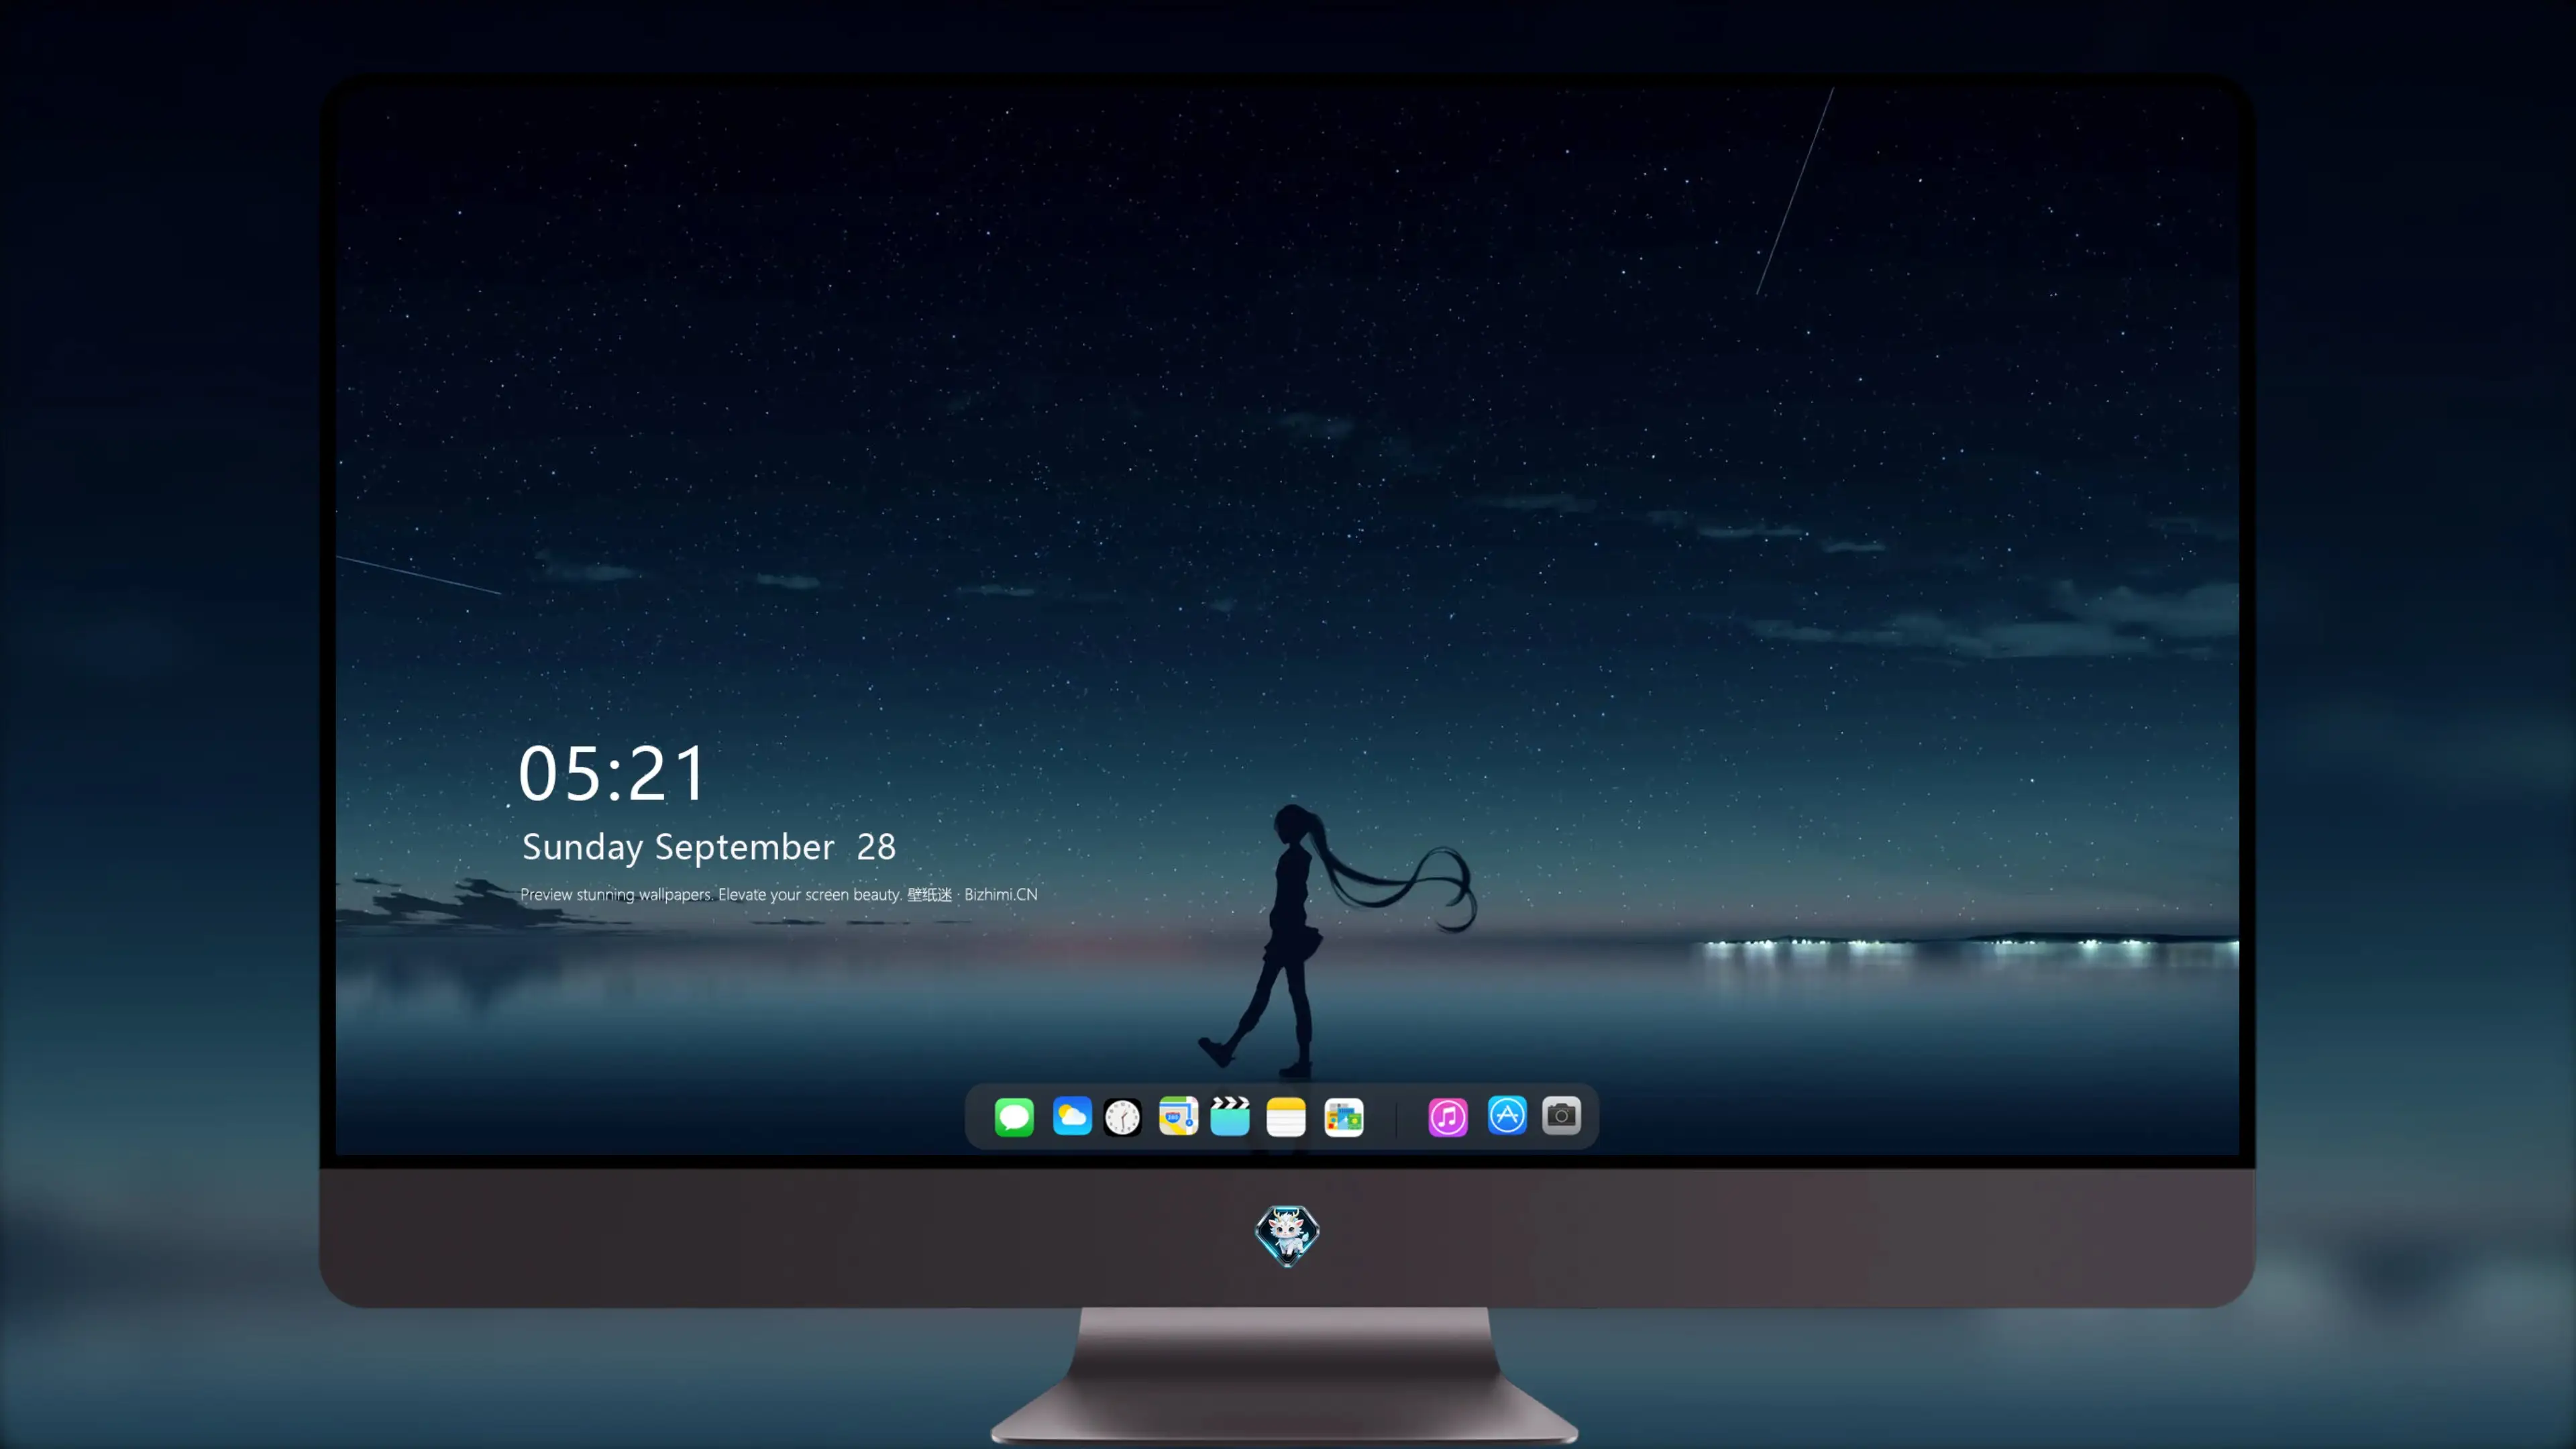Launch the pink iTunes Store music icon
Image resolution: width=2576 pixels, height=1449 pixels.
1448,1116
